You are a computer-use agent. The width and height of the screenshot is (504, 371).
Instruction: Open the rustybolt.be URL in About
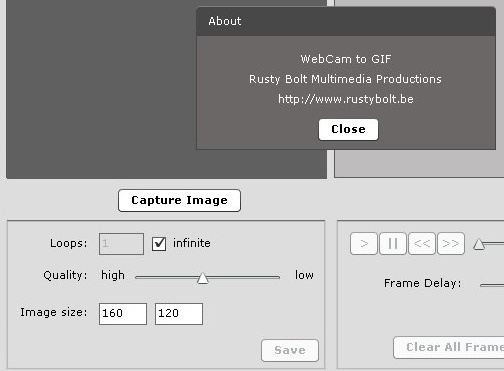(346, 99)
